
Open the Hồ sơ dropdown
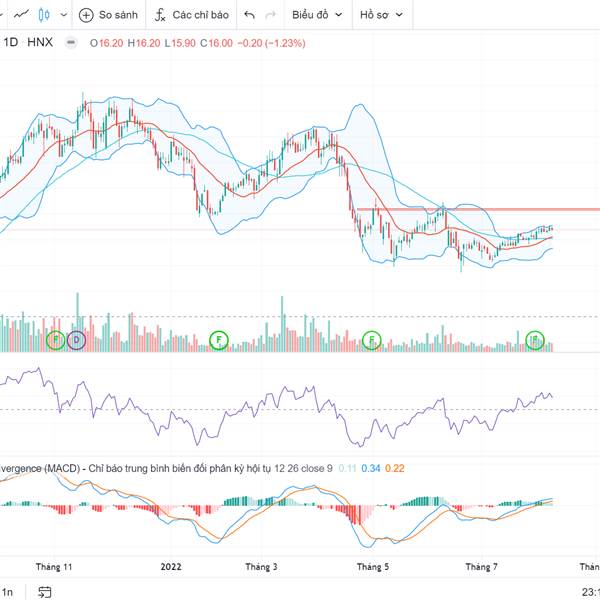384,15
